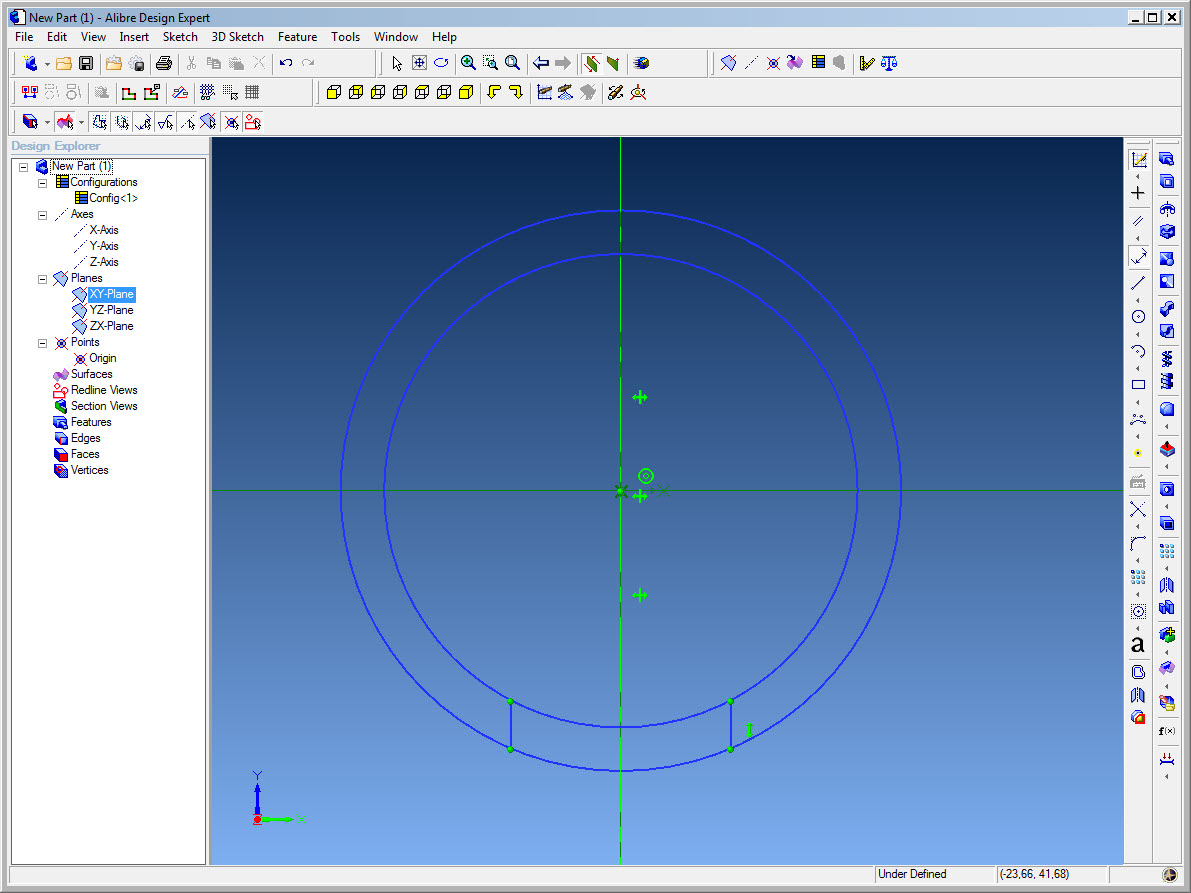1191x893 pixels.
Task: Click the Extrude Boss feature icon
Action: point(1167,159)
